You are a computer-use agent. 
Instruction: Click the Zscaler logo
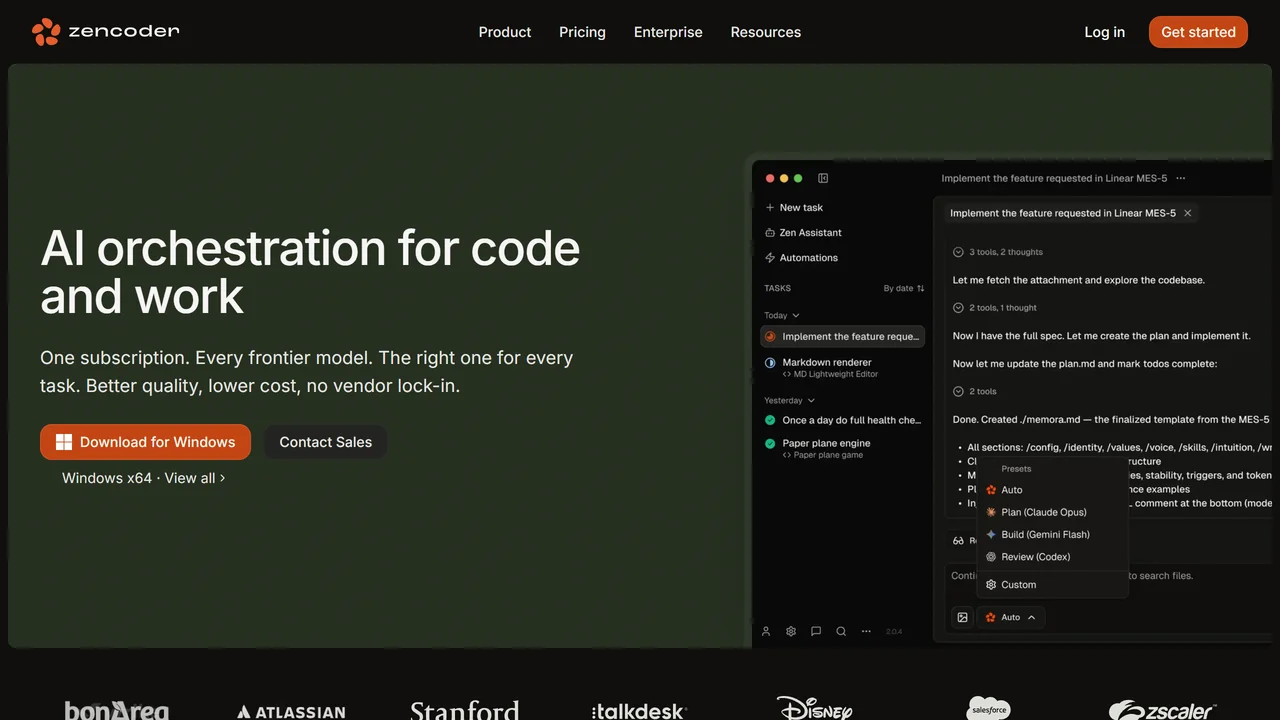pyautogui.click(x=1162, y=710)
